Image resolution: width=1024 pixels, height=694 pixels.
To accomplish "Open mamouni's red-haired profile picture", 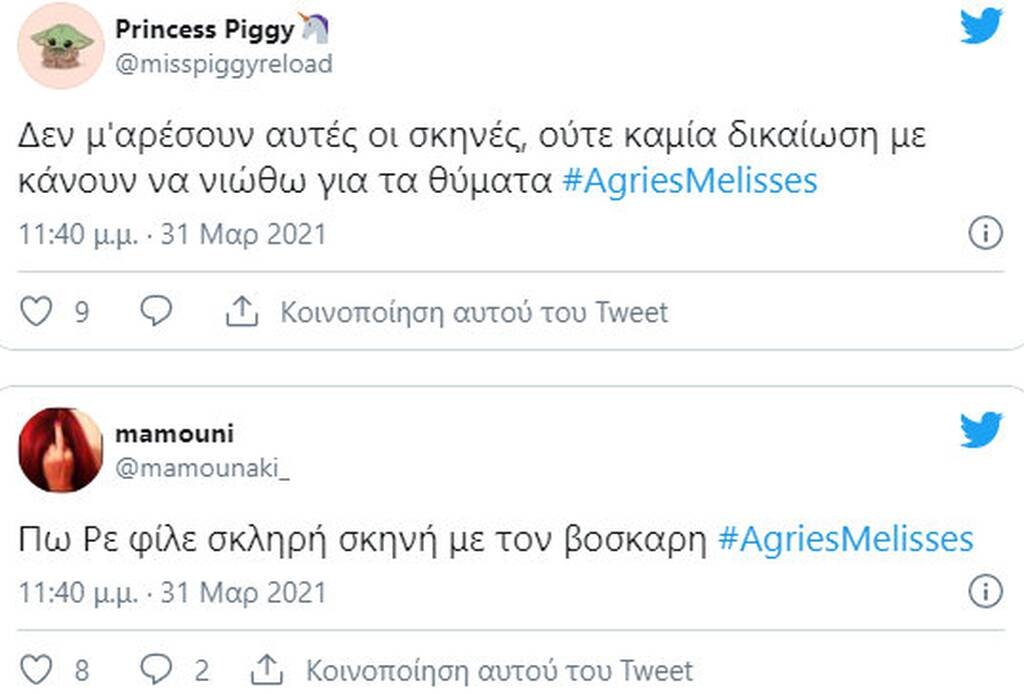I will pos(60,450).
